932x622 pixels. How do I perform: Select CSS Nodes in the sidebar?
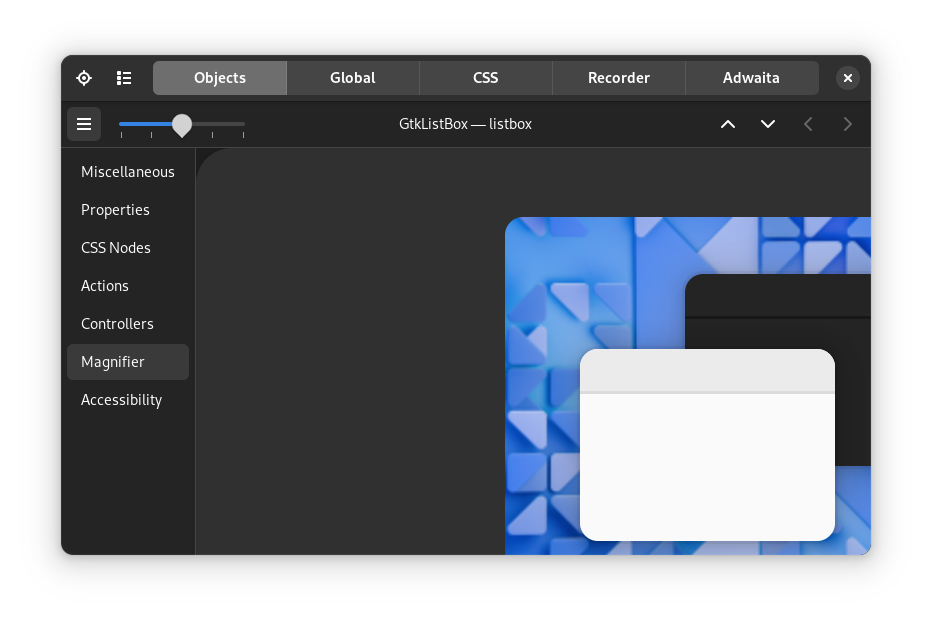tap(116, 248)
